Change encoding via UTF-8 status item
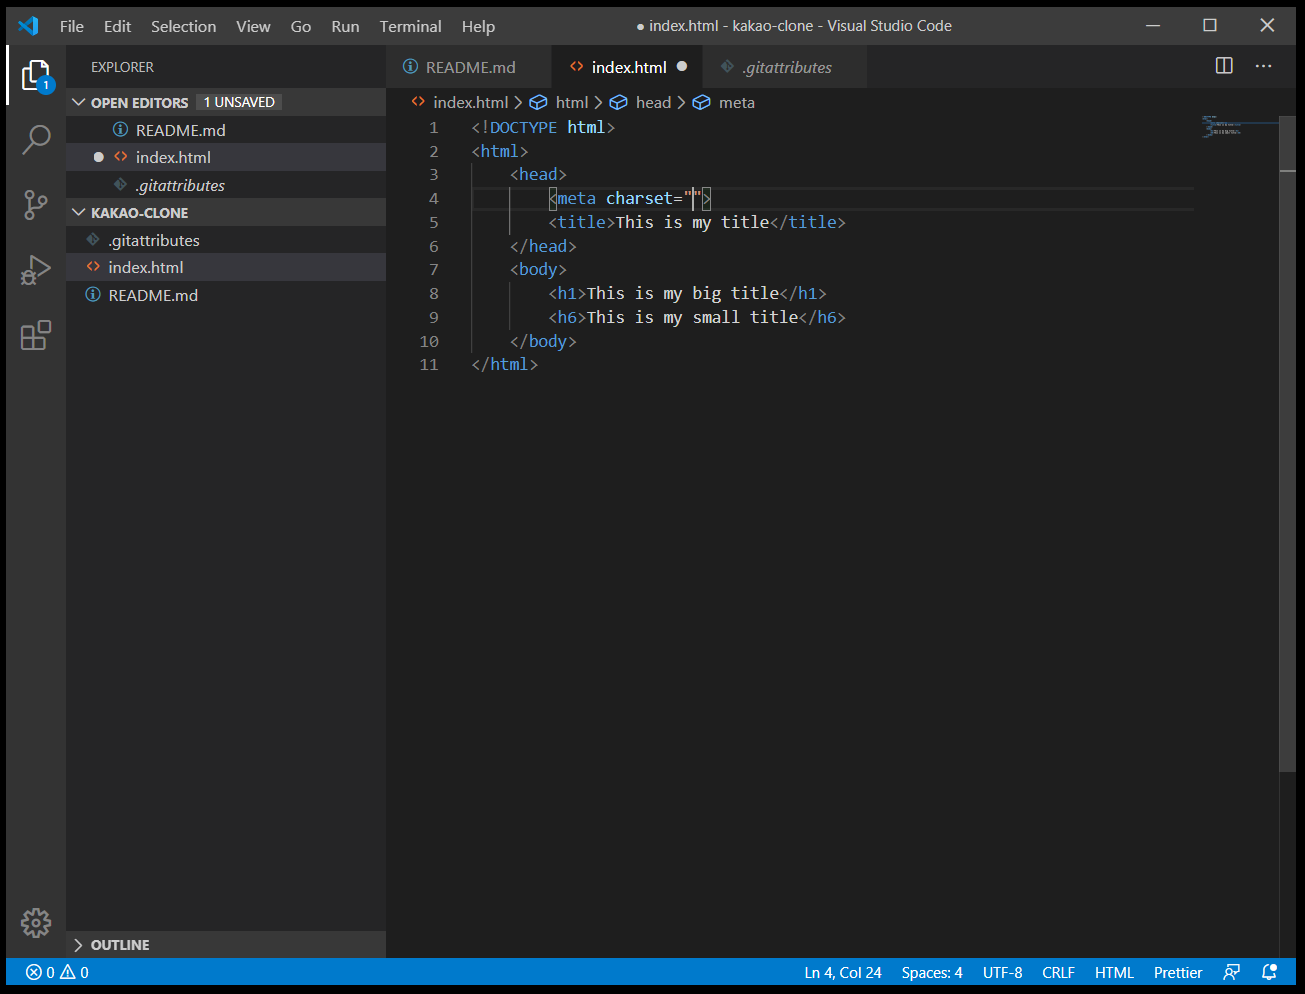Screen dimensions: 1305x994 [x=1002, y=972]
